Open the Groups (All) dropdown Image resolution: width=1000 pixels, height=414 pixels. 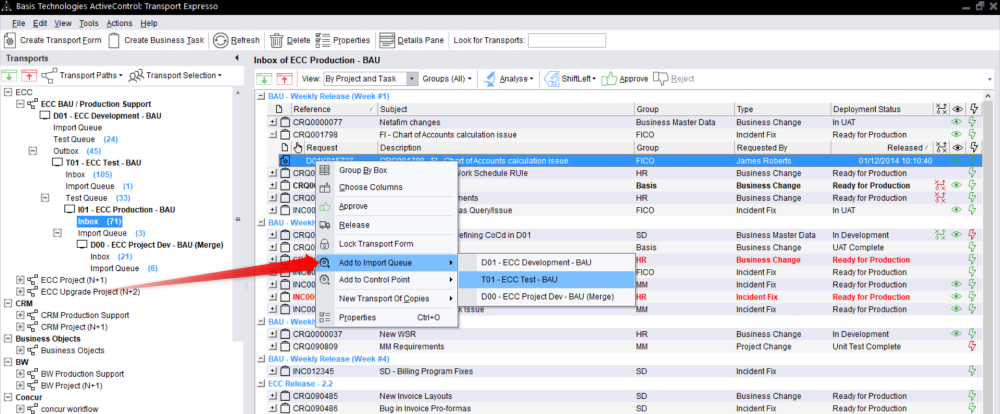click(447, 79)
